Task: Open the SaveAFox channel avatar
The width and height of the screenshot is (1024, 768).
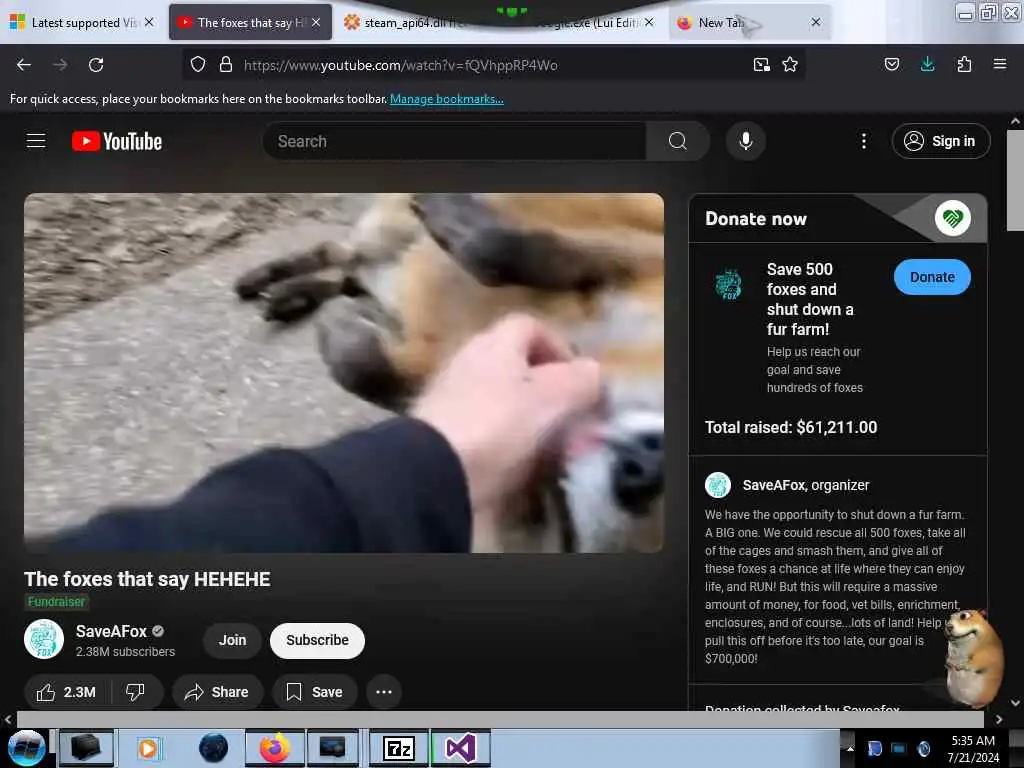Action: (x=44, y=639)
